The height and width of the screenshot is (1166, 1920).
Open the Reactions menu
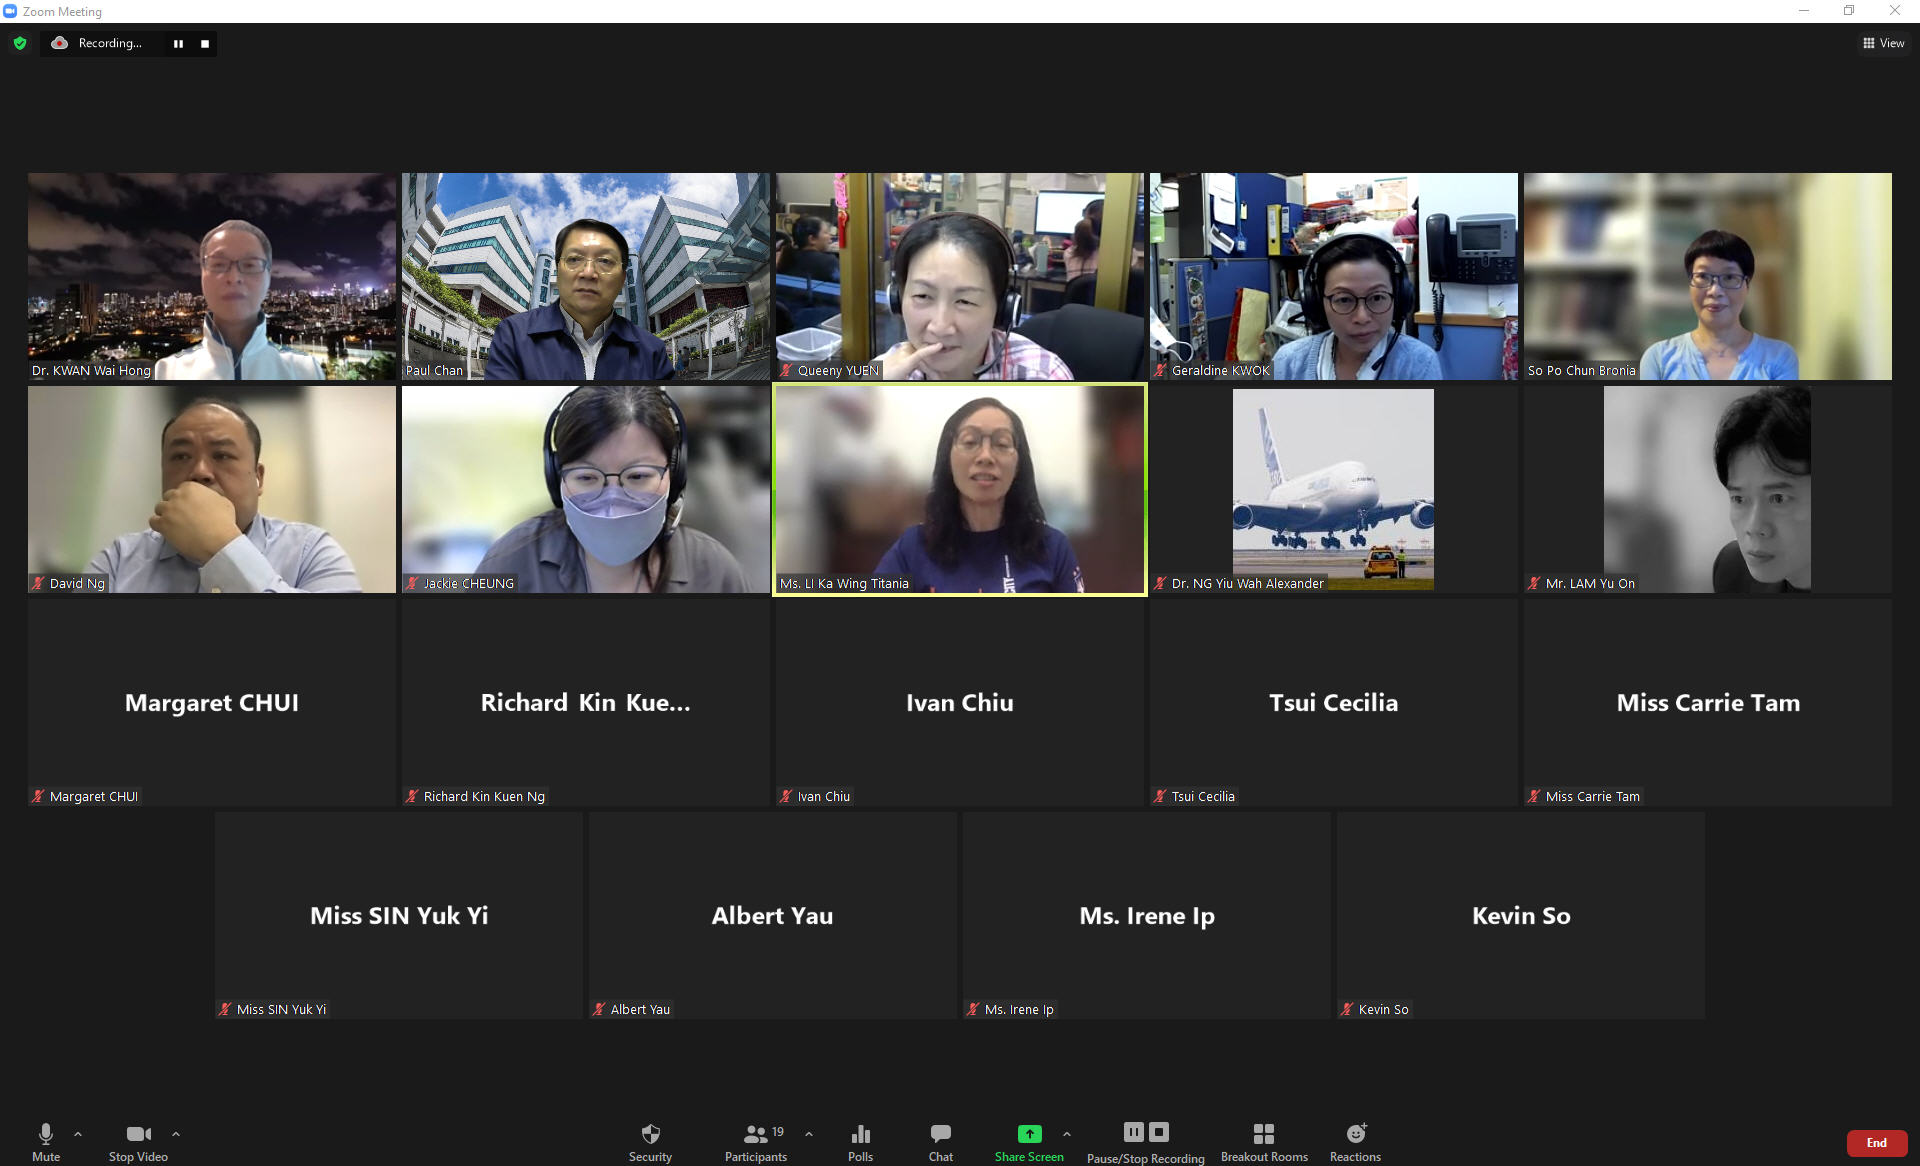pyautogui.click(x=1355, y=1141)
